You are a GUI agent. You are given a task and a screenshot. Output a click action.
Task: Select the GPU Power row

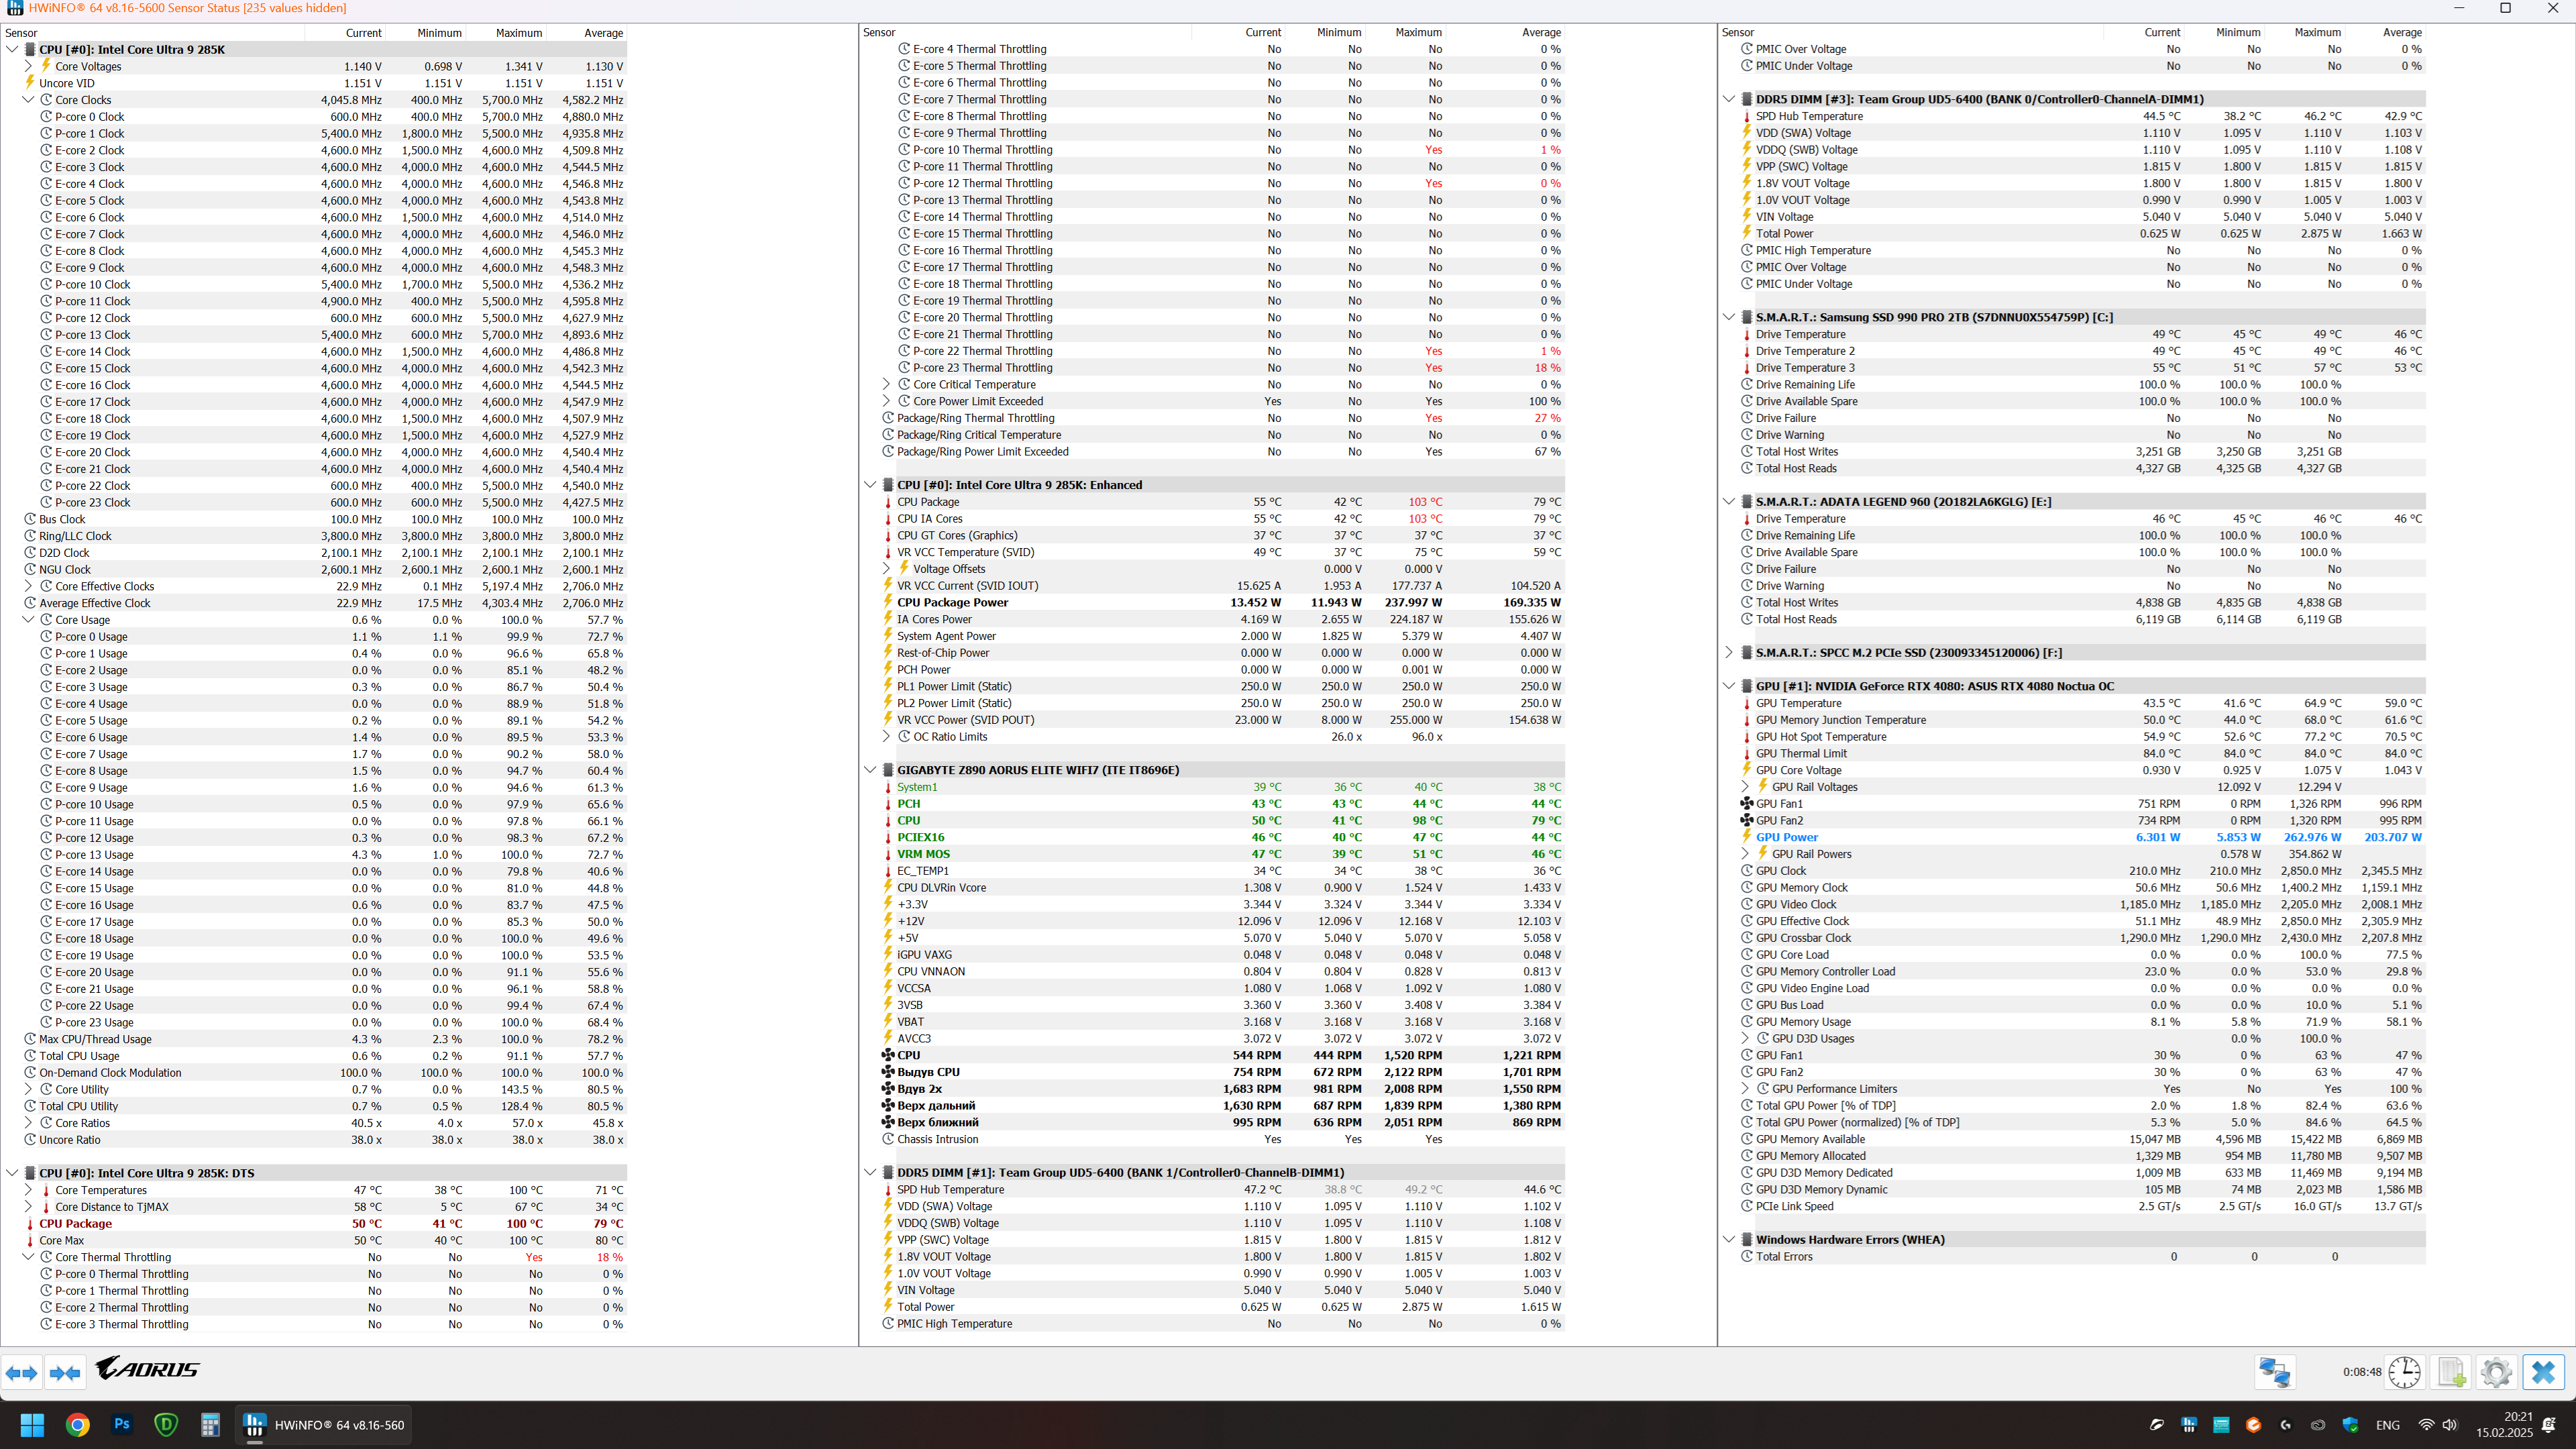pyautogui.click(x=1786, y=837)
